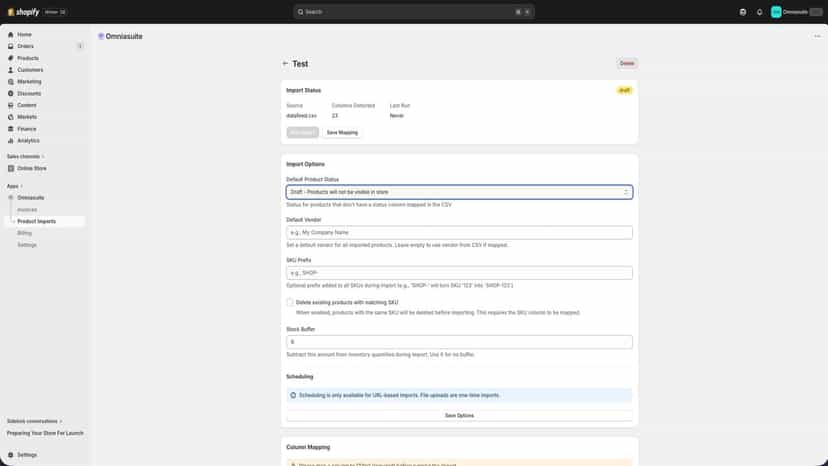The image size is (828, 466).
Task: Open Discounts via its badge icon
Action: [11, 94]
